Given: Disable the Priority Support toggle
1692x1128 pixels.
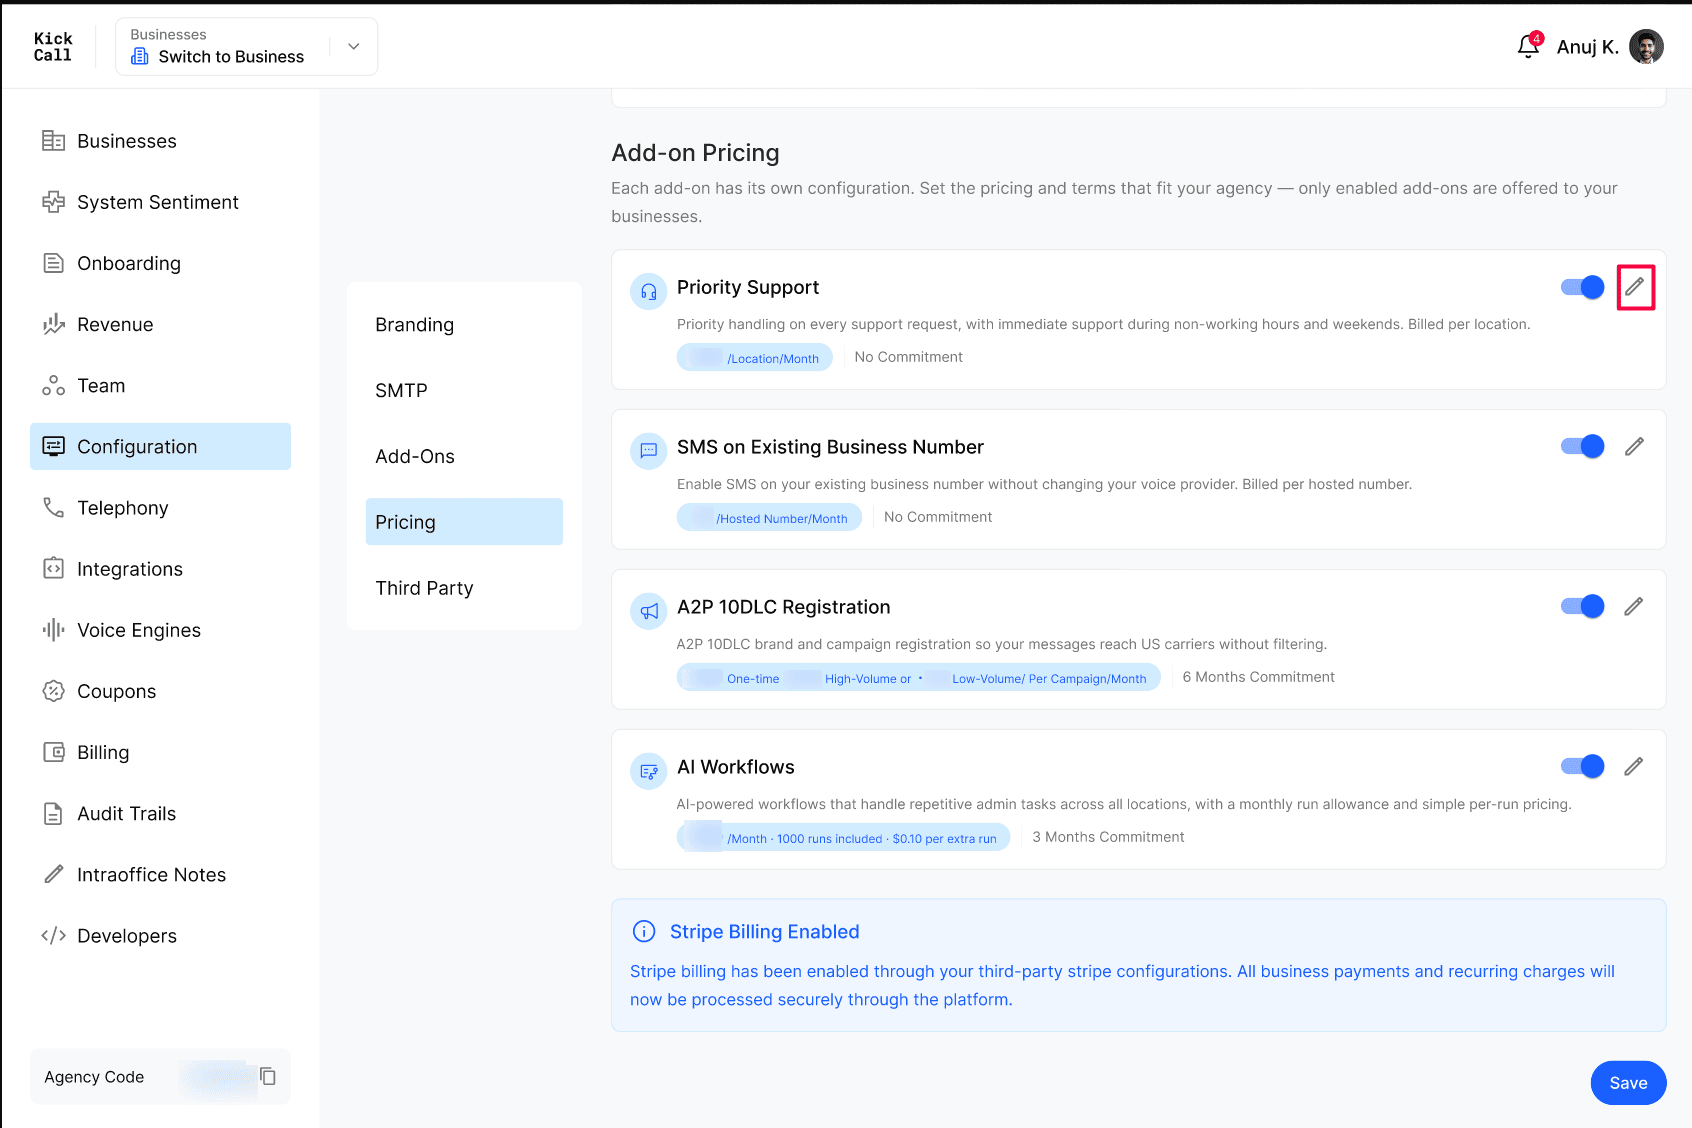Looking at the screenshot, I should coord(1582,287).
